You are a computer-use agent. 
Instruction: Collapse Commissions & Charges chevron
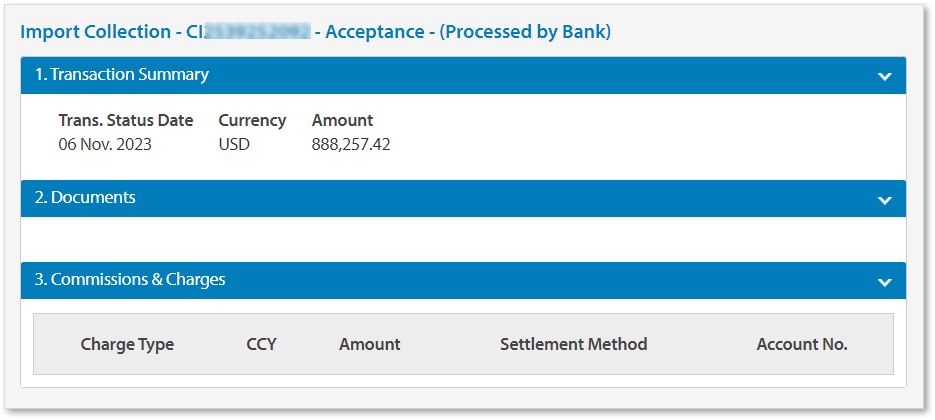(884, 282)
